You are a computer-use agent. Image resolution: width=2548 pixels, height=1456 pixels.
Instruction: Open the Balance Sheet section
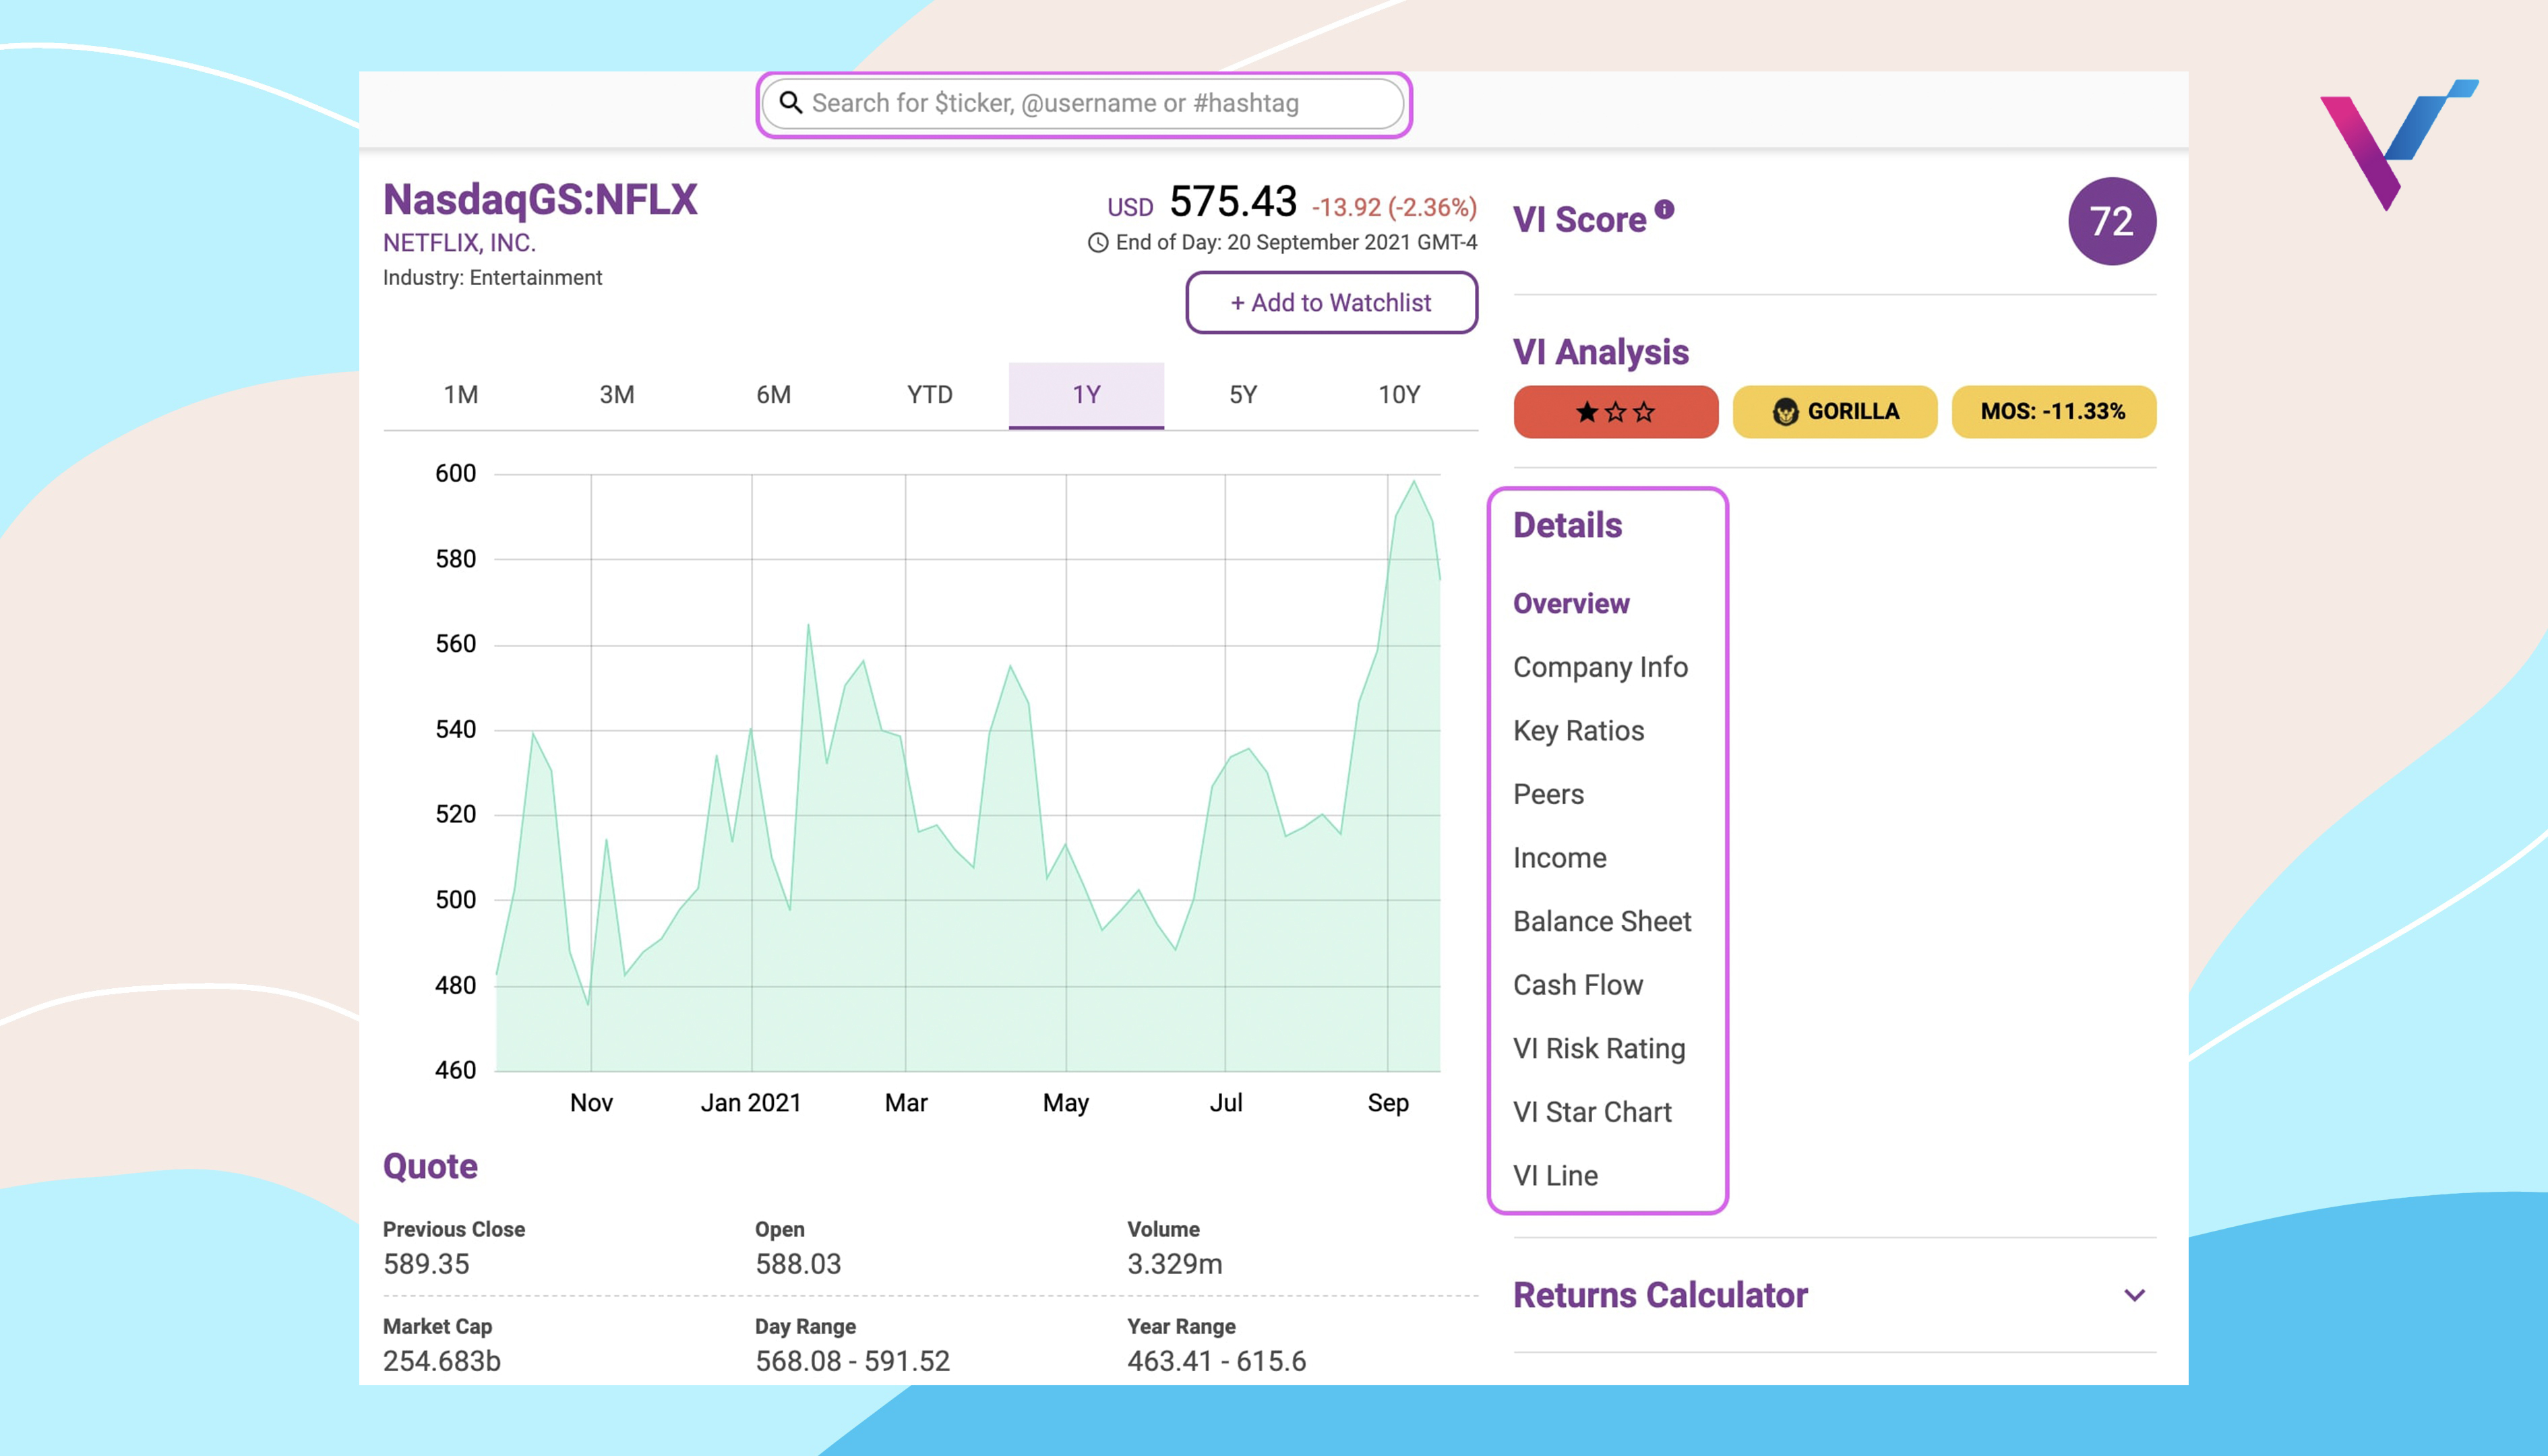[x=1602, y=921]
